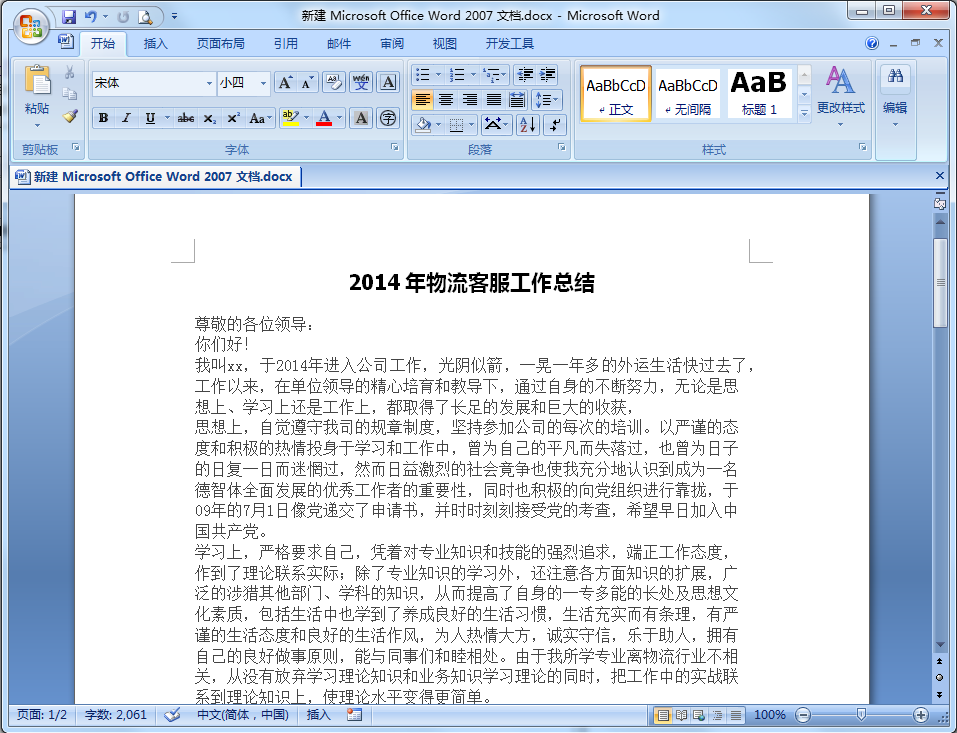Apply superscript formatting
The height and width of the screenshot is (733, 957).
point(233,118)
